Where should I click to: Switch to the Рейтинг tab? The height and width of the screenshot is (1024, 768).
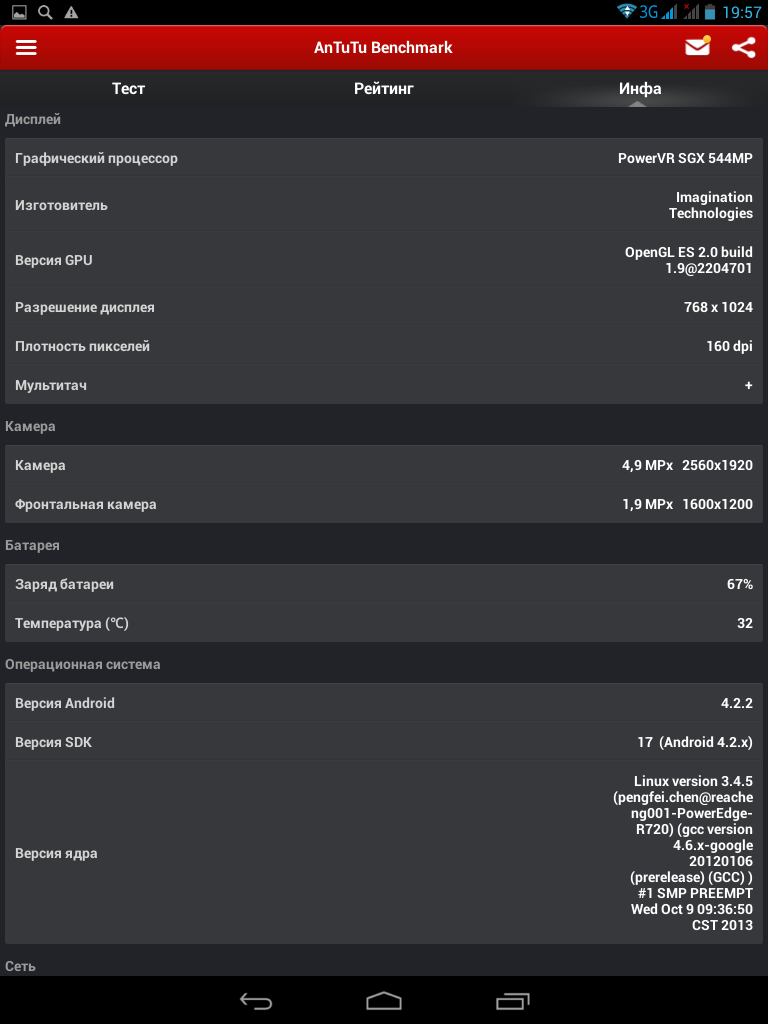[384, 89]
